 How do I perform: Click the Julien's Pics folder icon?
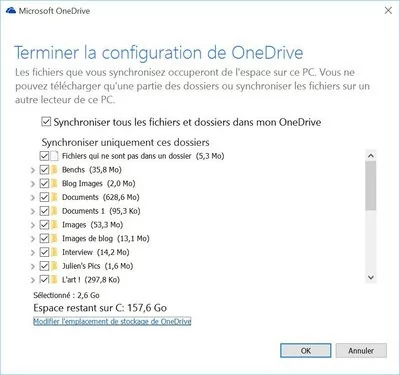pos(55,266)
